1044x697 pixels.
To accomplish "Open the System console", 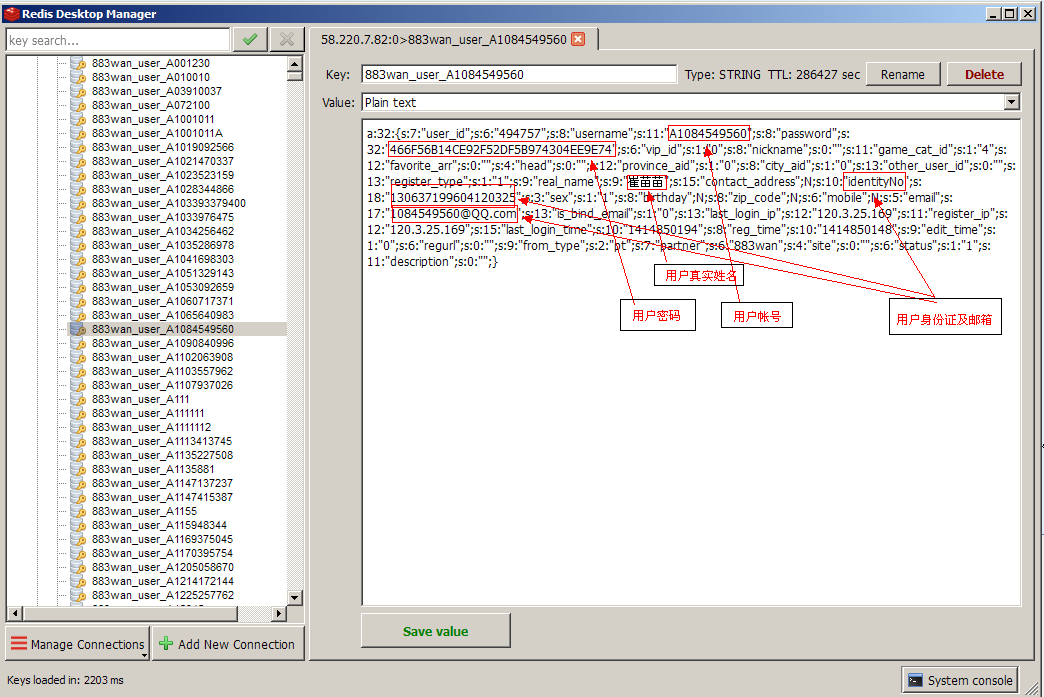I will pos(960,680).
